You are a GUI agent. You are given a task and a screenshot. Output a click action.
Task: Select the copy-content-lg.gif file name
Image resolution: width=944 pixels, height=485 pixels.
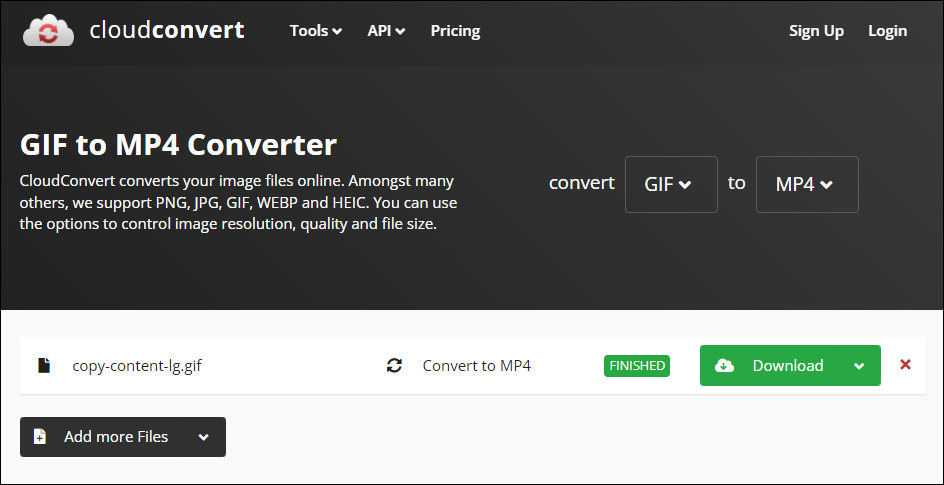tap(137, 366)
